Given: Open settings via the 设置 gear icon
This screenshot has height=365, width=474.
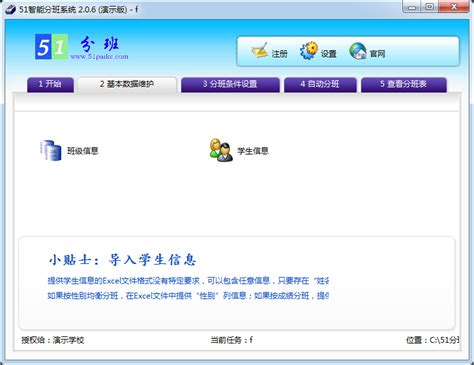Looking at the screenshot, I should (x=309, y=51).
